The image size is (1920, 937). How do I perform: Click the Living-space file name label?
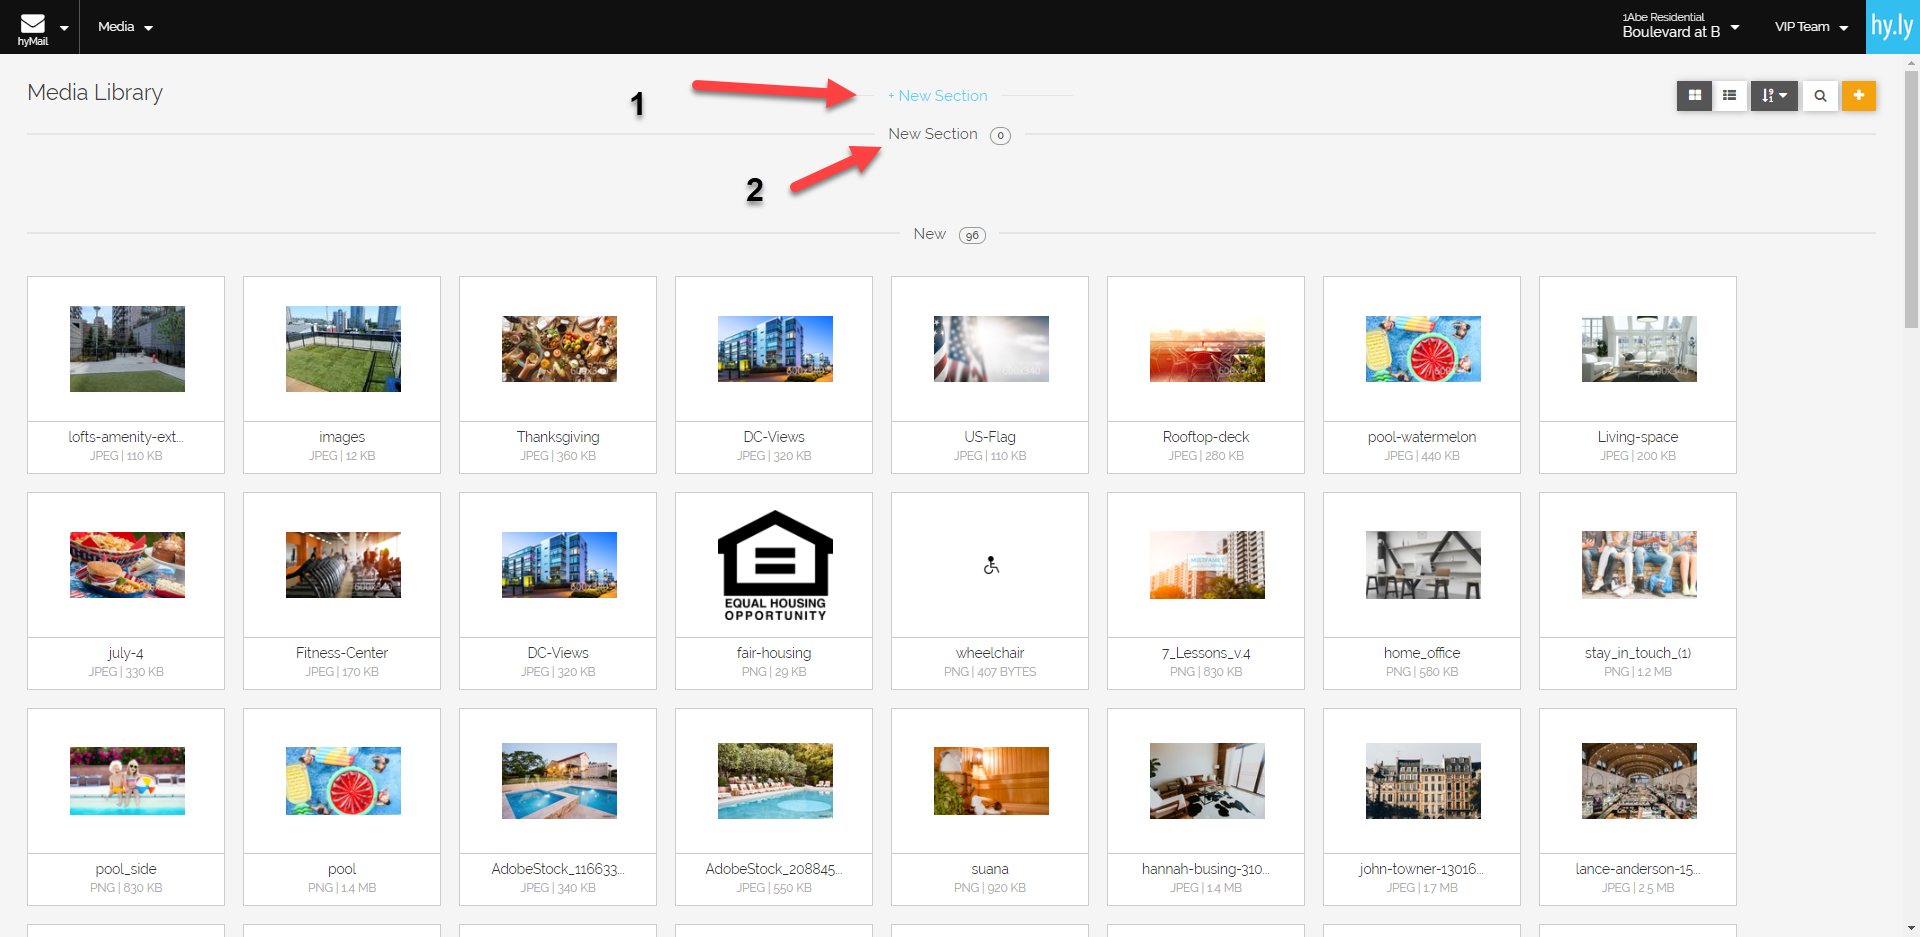pyautogui.click(x=1638, y=437)
